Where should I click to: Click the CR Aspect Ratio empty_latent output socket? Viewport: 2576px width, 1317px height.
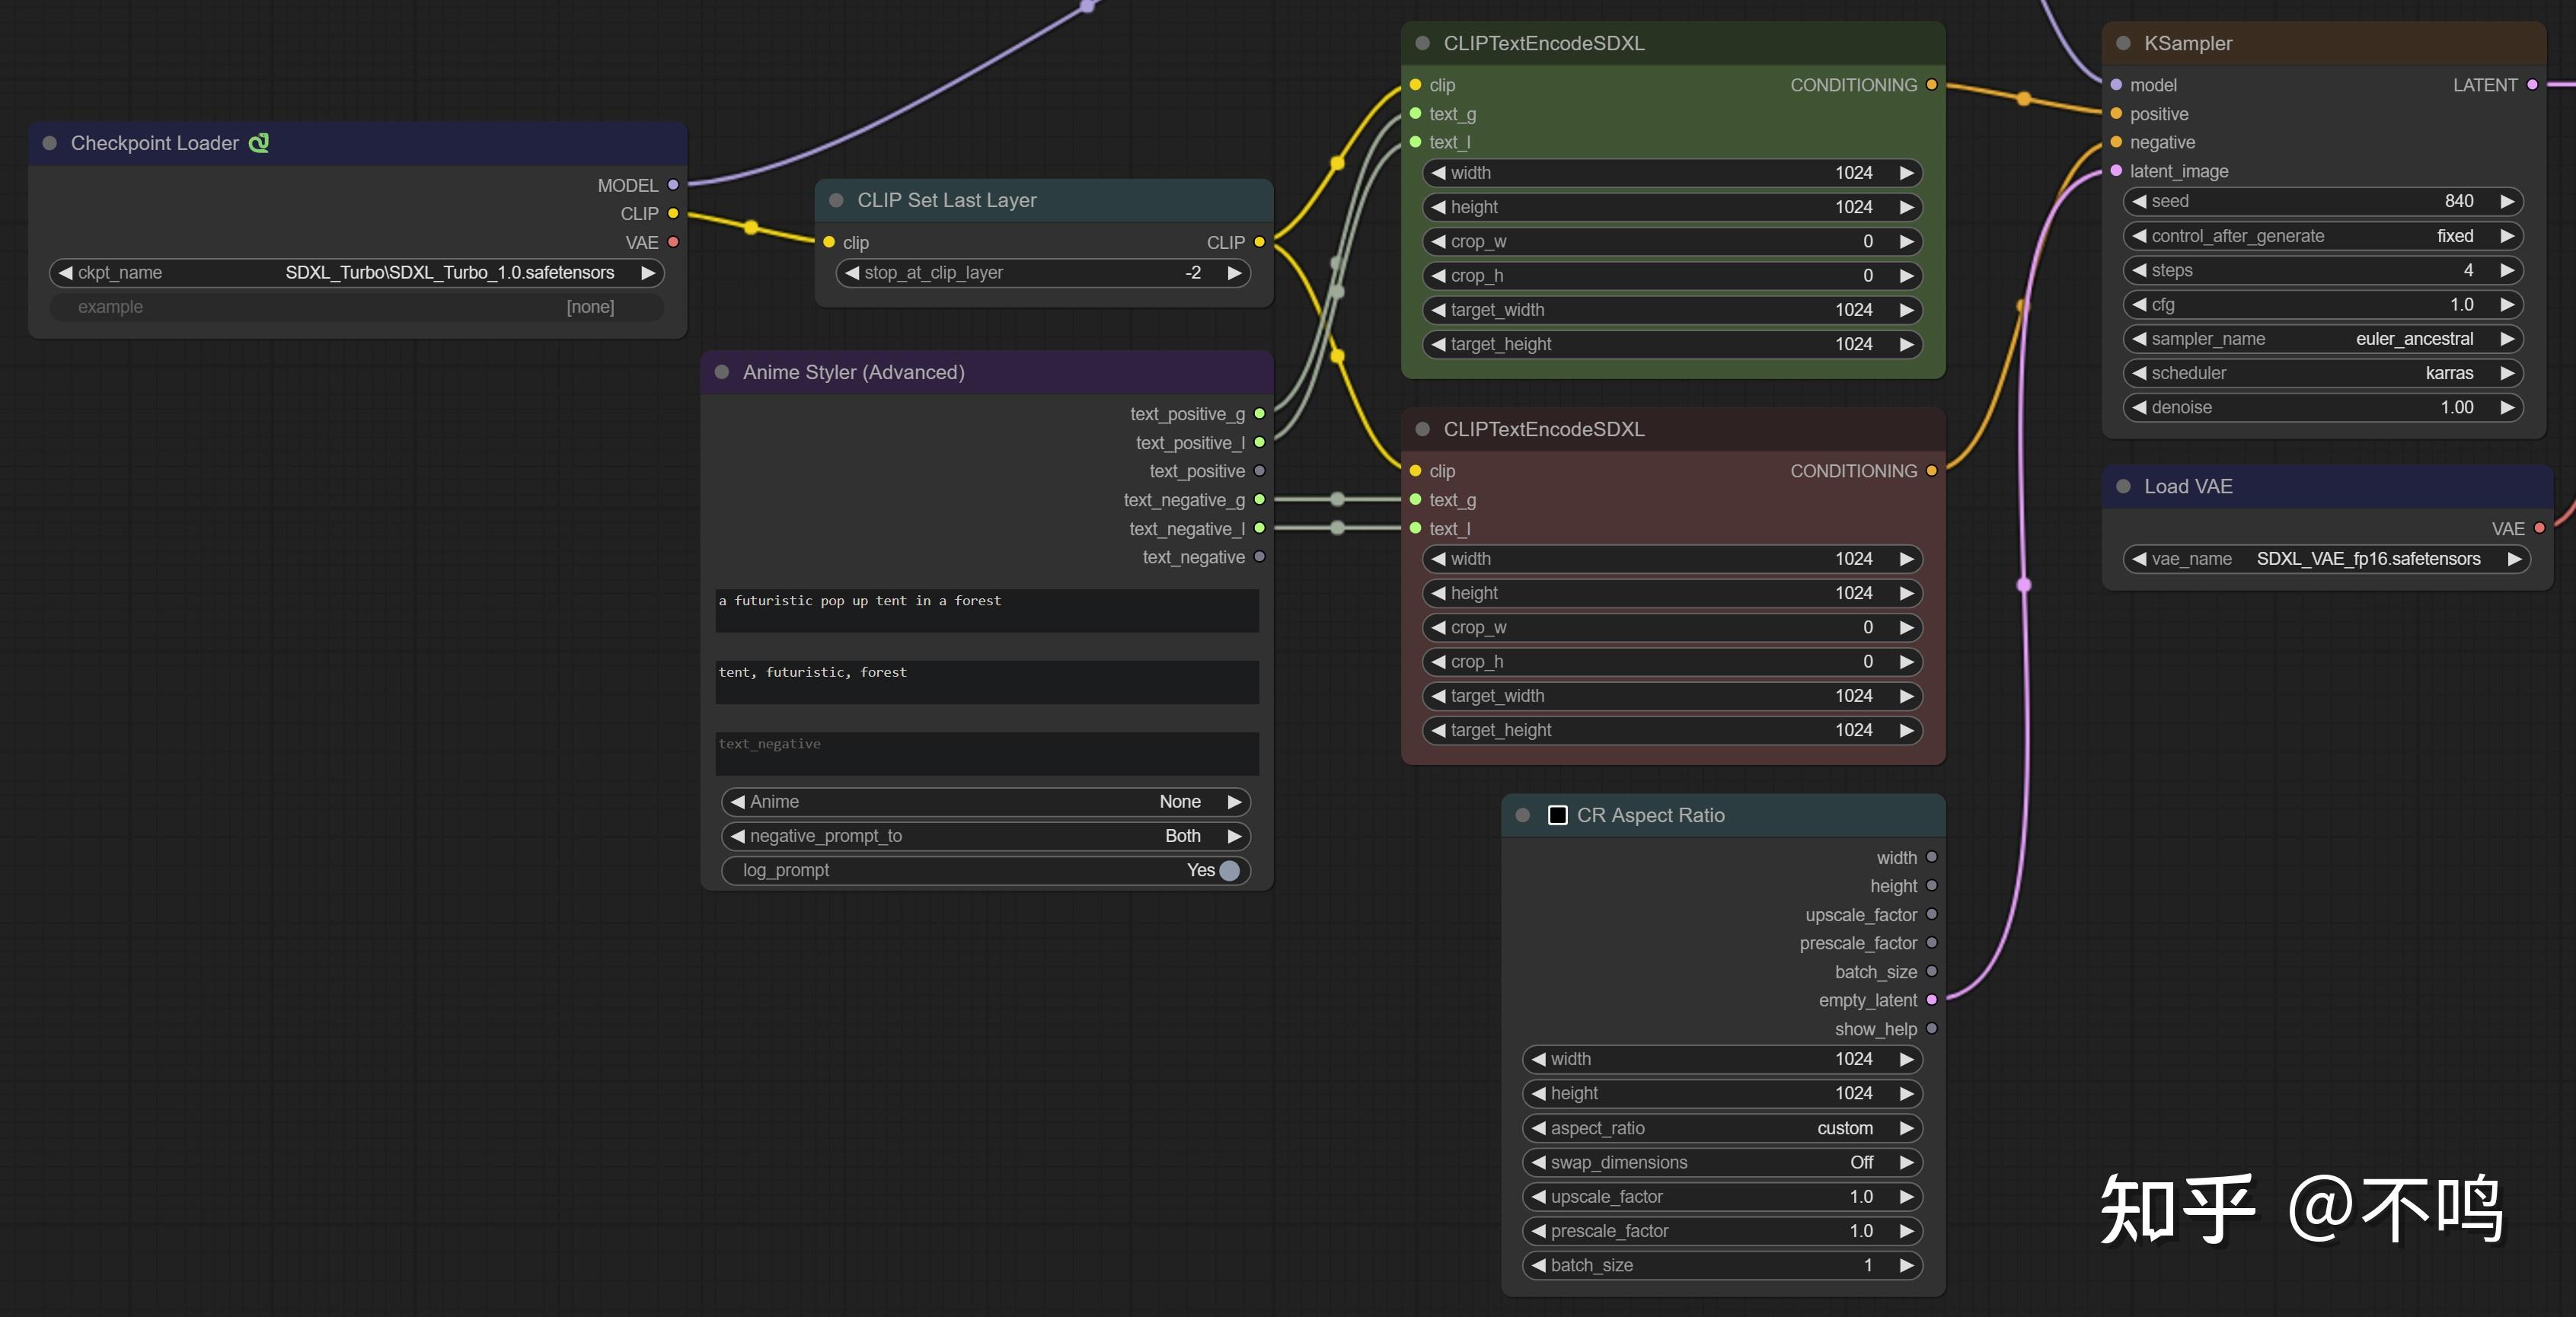coord(1931,1000)
